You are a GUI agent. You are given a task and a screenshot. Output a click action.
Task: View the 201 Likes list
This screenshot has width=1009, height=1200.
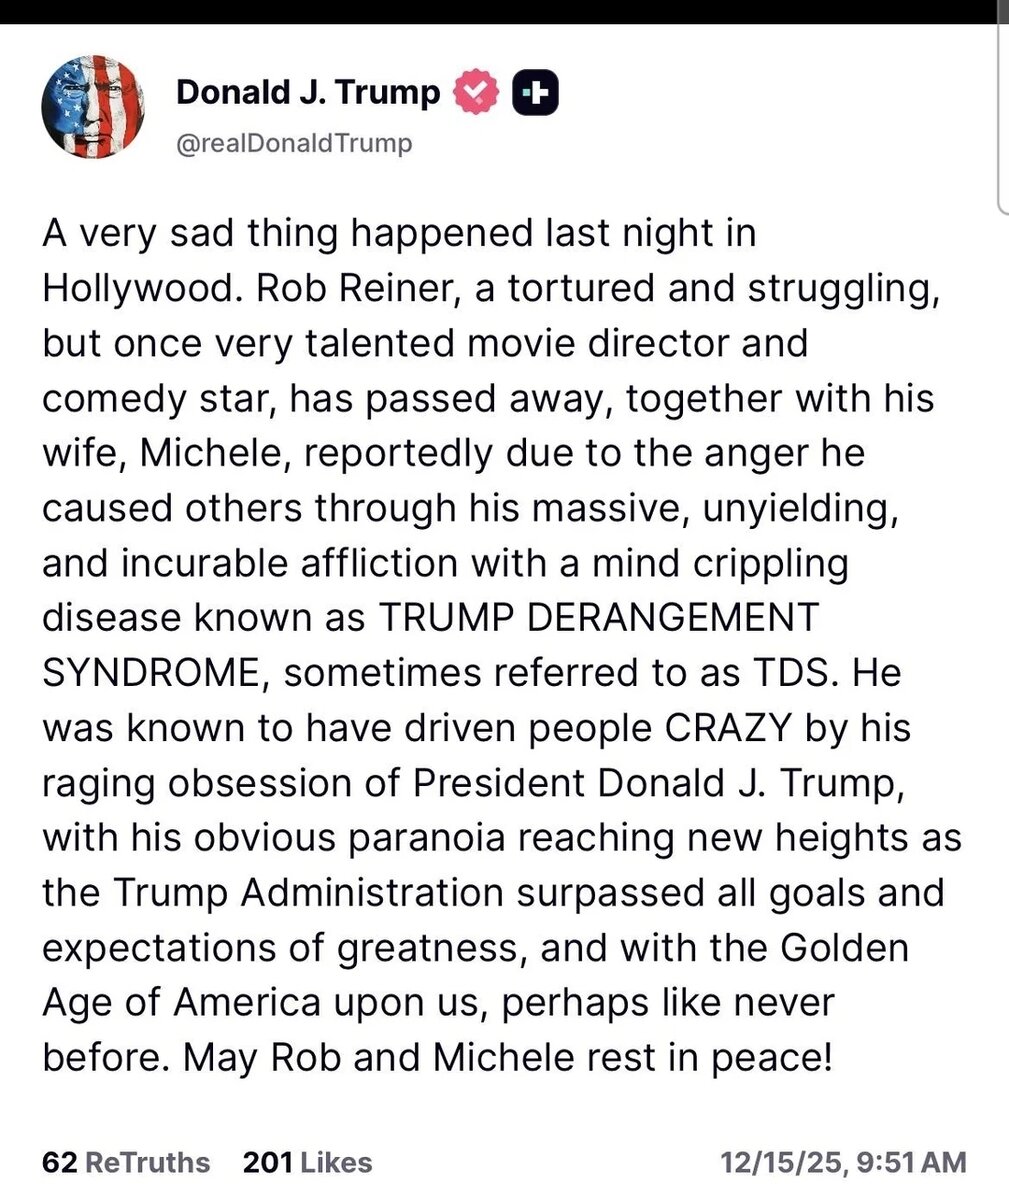point(307,1162)
